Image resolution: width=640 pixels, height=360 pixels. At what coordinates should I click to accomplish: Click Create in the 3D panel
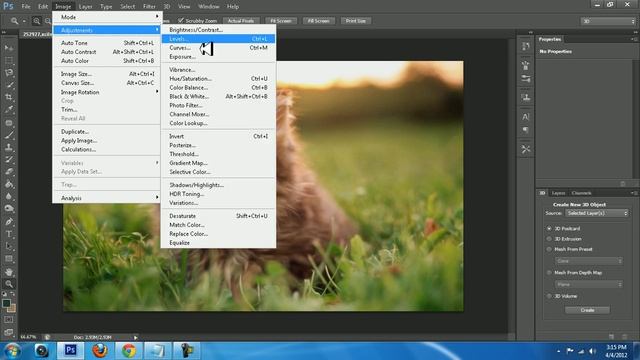587,310
